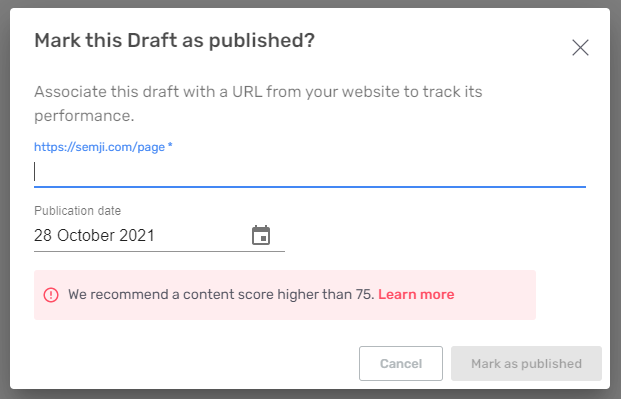Click the empty right side of the pink warning banner
Screen dimensions: 621x399
pyautogui.click(x=495, y=295)
